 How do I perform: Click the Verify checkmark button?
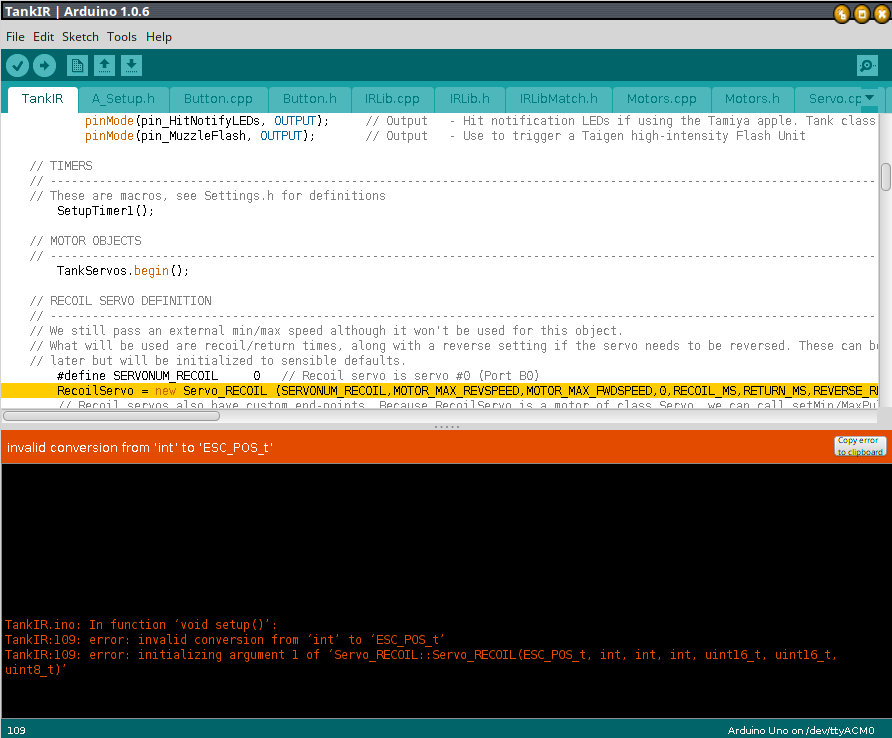click(18, 65)
